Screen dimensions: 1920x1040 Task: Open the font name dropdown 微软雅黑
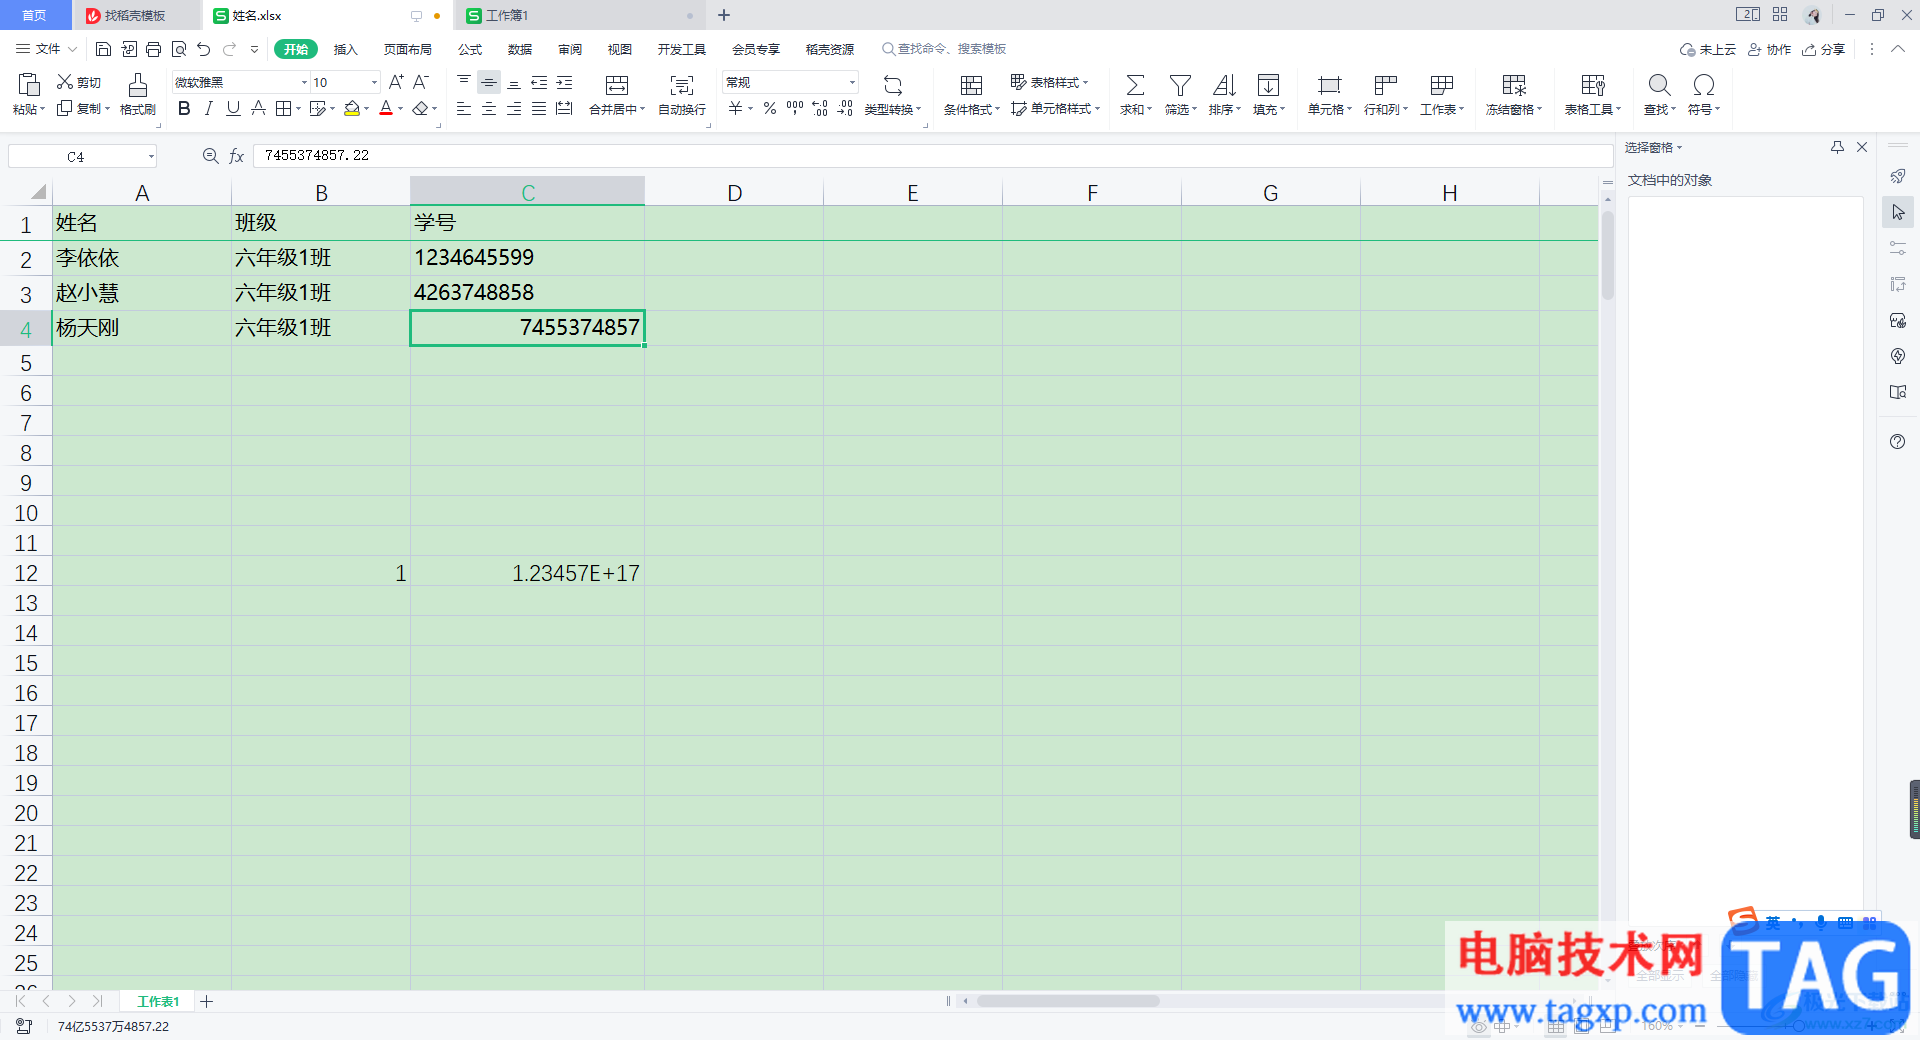(x=304, y=82)
